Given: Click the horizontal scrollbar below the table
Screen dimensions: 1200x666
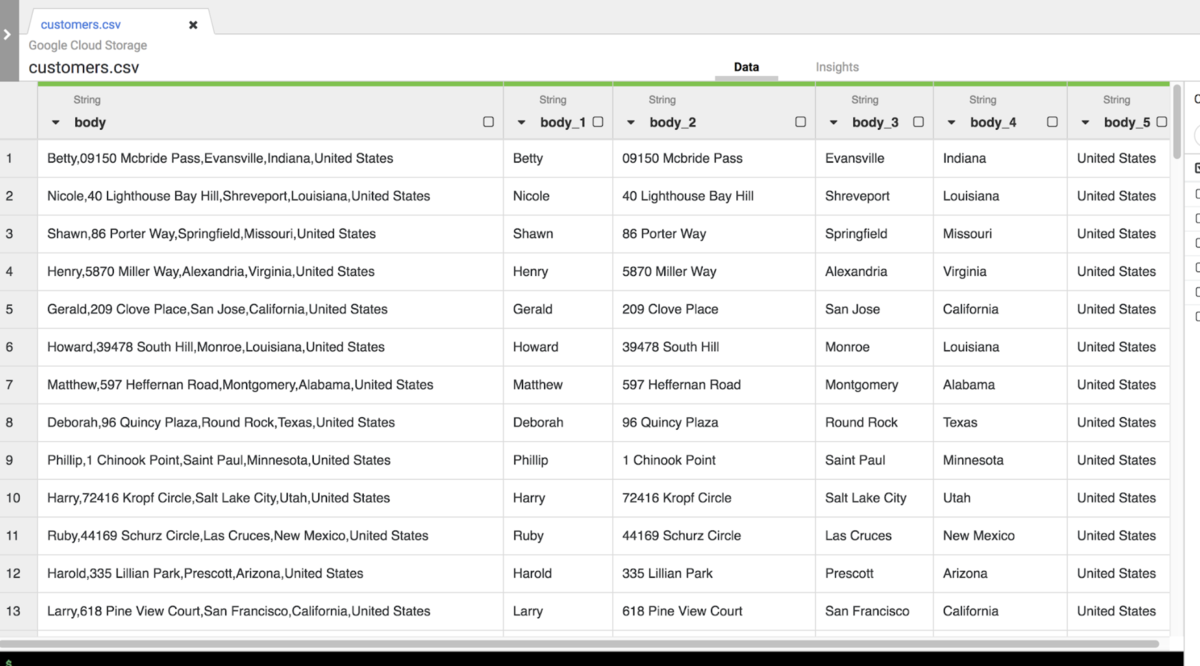Looking at the screenshot, I should pyautogui.click(x=580, y=644).
